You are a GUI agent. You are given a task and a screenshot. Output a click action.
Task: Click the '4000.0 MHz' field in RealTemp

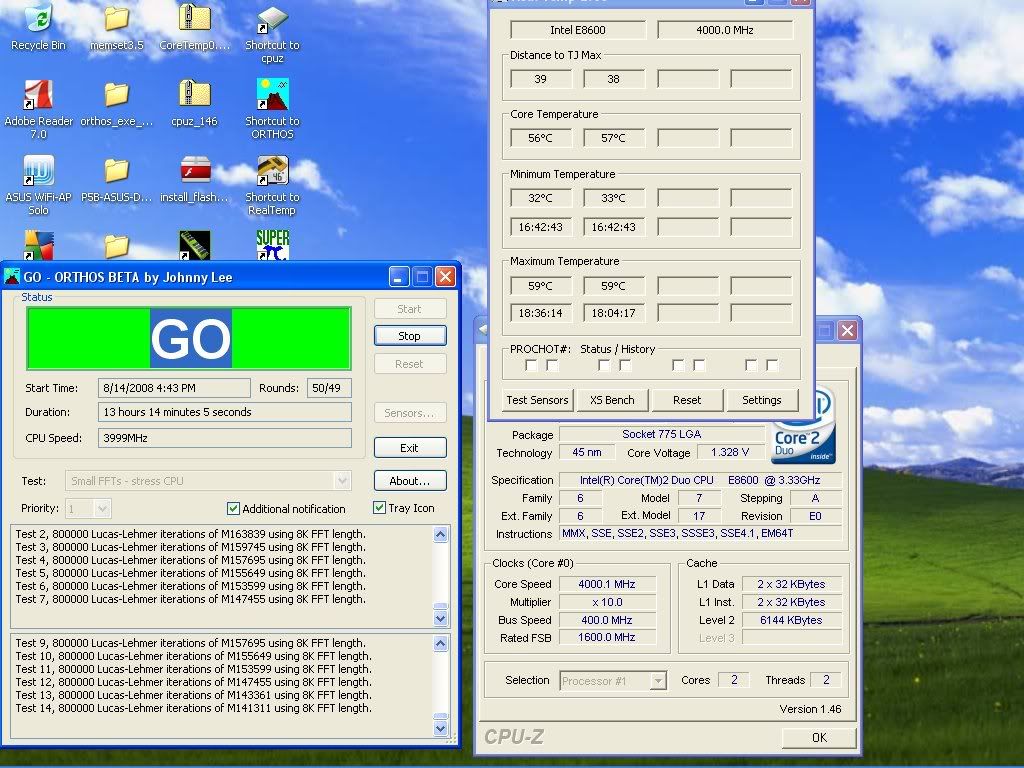(x=725, y=30)
